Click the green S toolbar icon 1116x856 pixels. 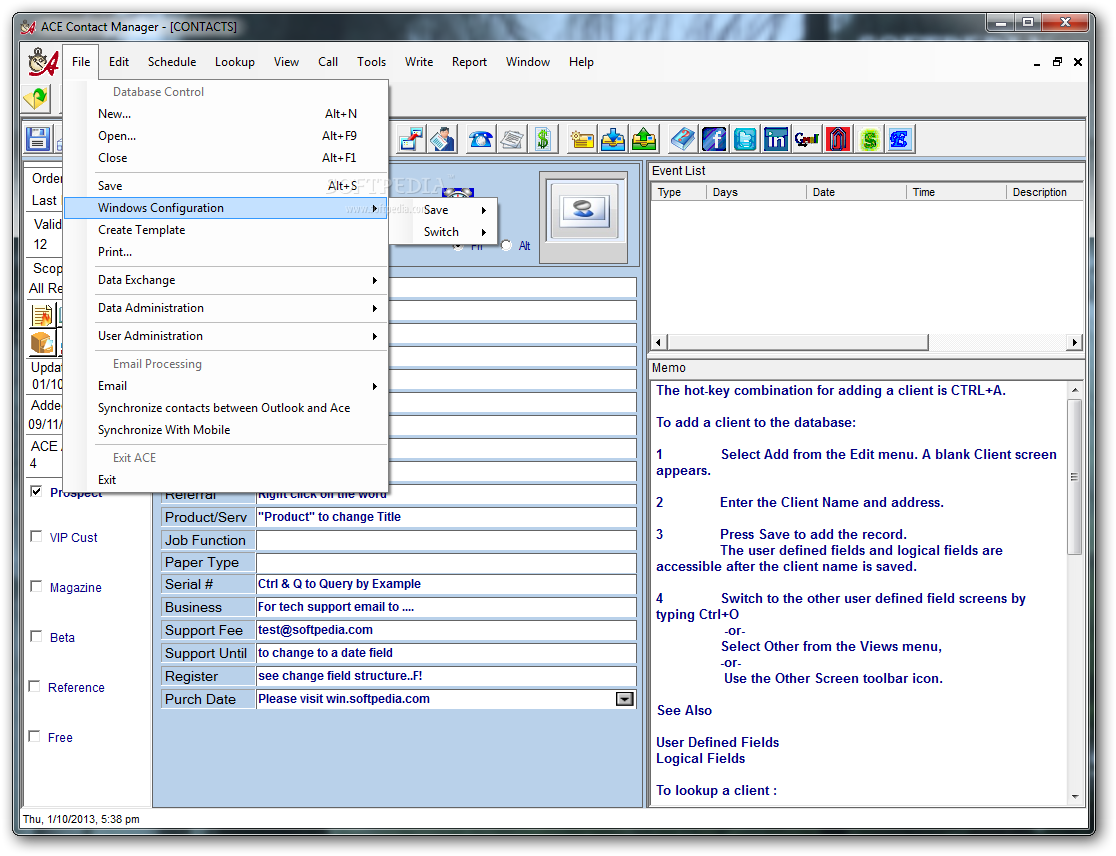coord(870,139)
